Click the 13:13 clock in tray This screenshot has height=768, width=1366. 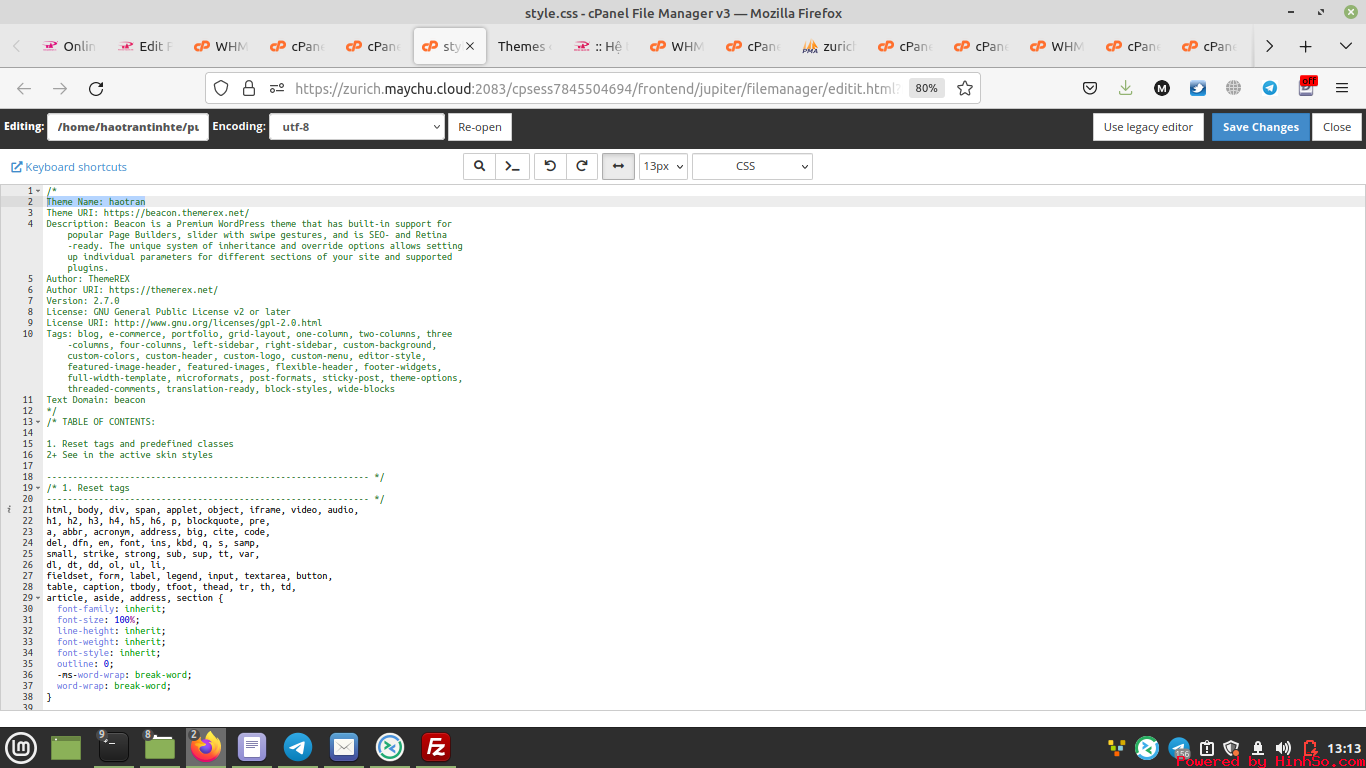coord(1344,748)
